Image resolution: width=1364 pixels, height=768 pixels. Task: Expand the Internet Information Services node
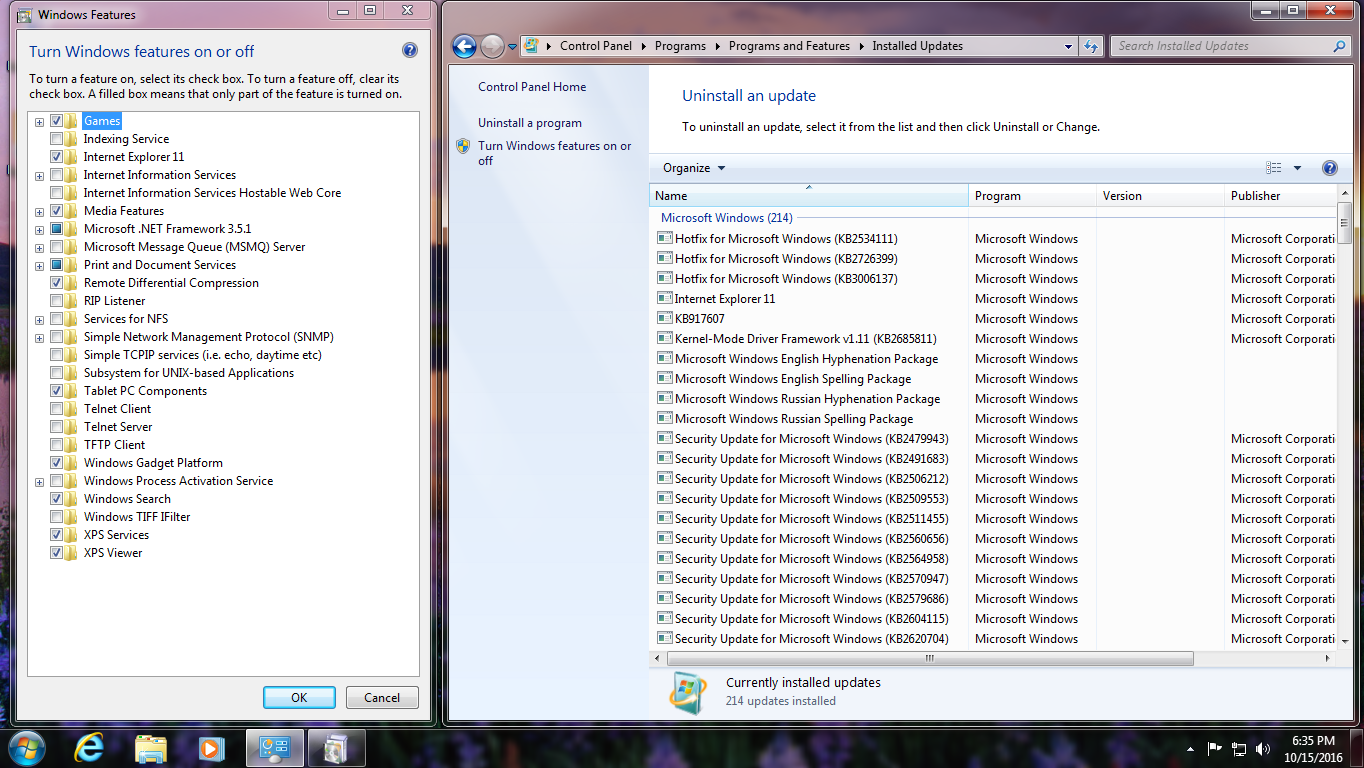[x=40, y=176]
